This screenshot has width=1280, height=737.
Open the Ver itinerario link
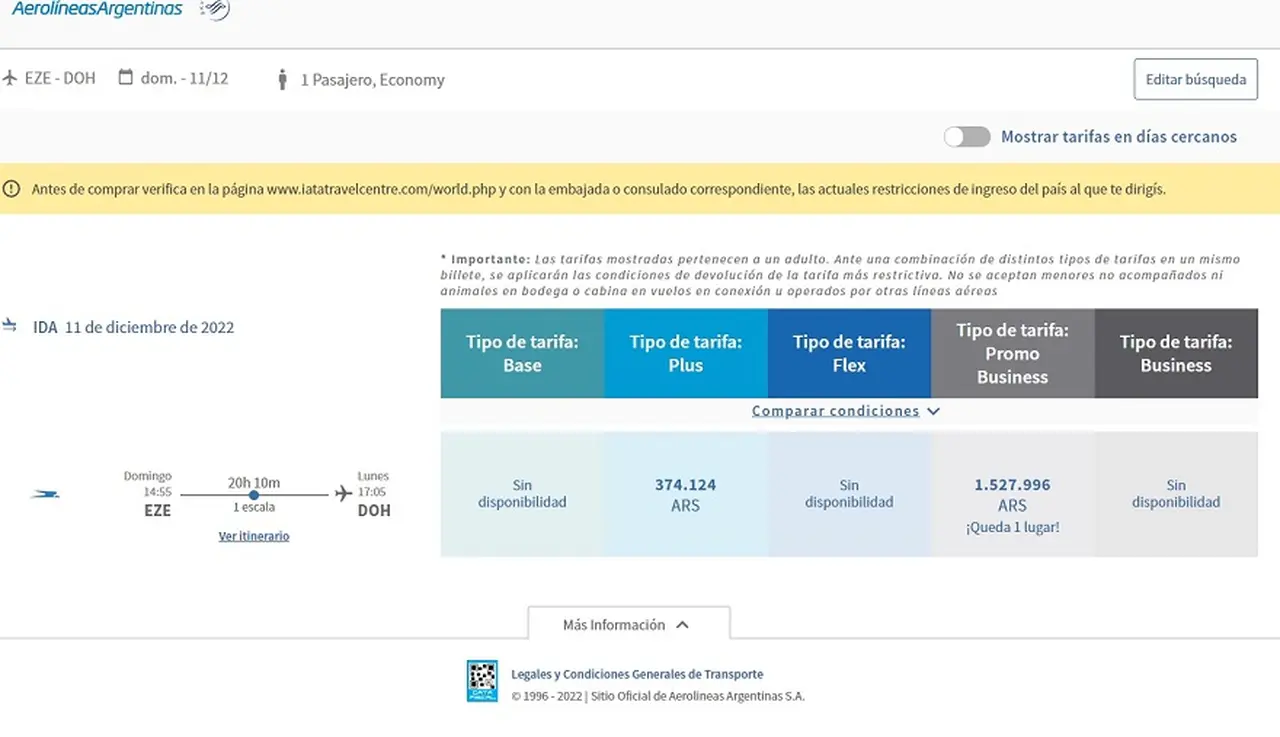[x=254, y=536]
